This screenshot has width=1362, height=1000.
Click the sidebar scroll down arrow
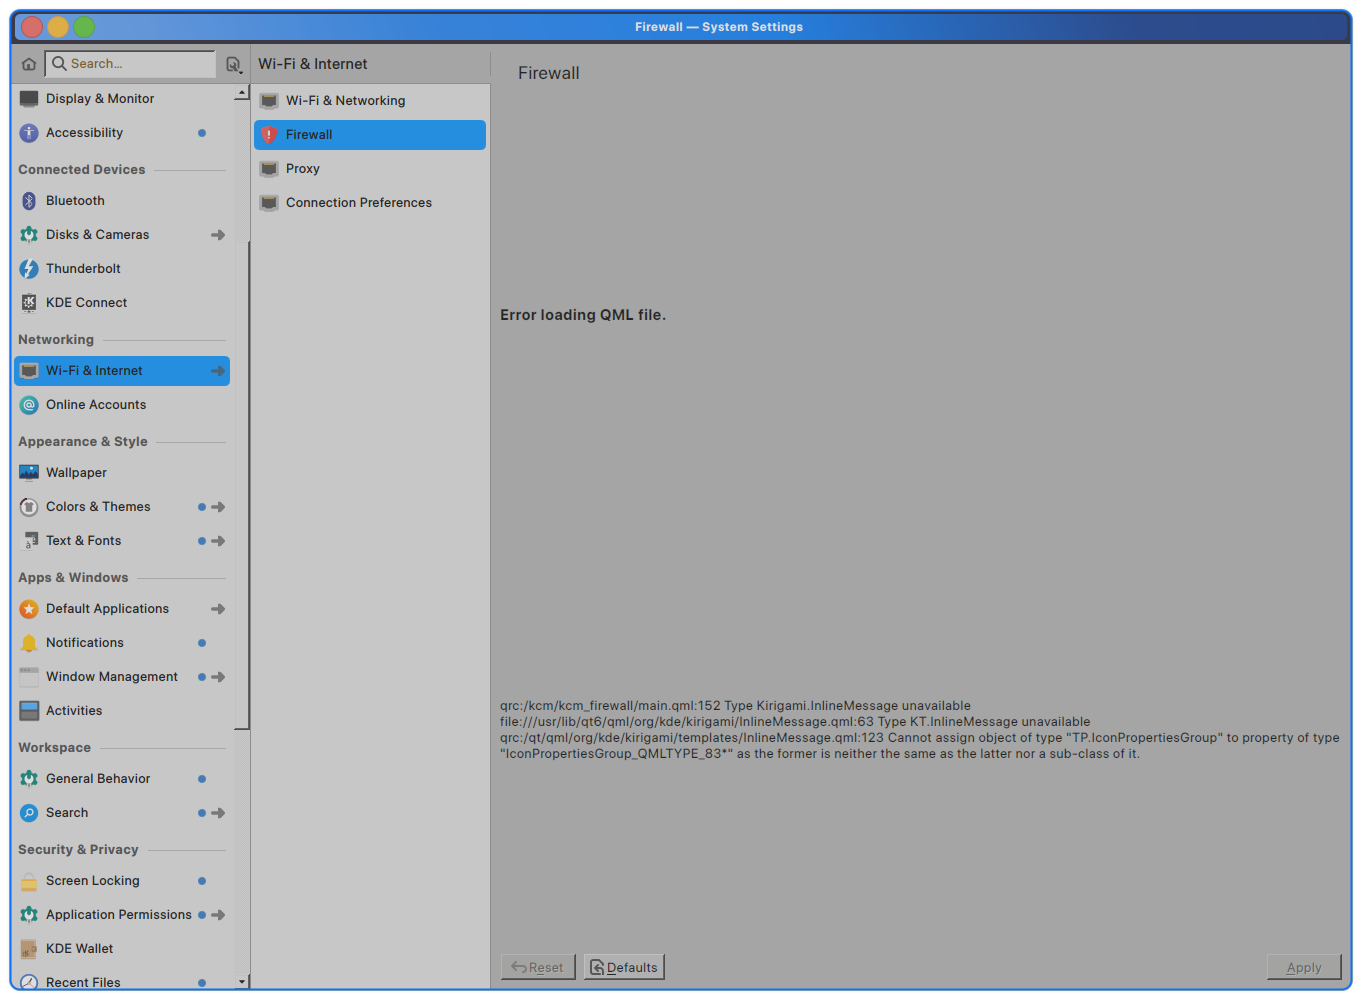(241, 982)
